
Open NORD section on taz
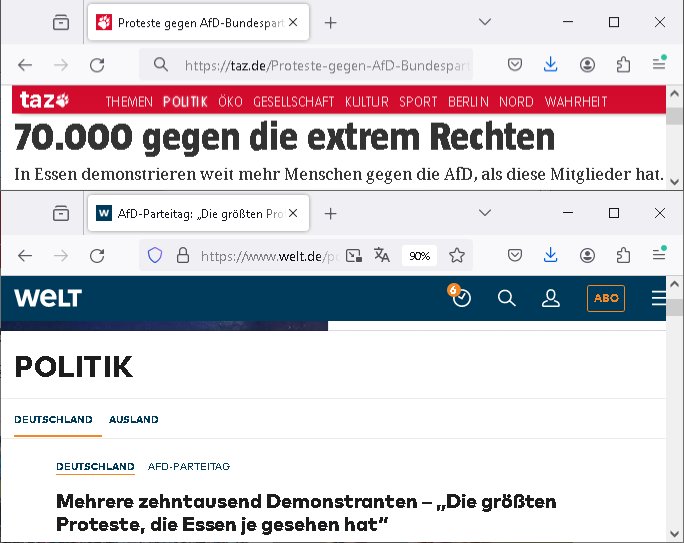click(x=516, y=102)
